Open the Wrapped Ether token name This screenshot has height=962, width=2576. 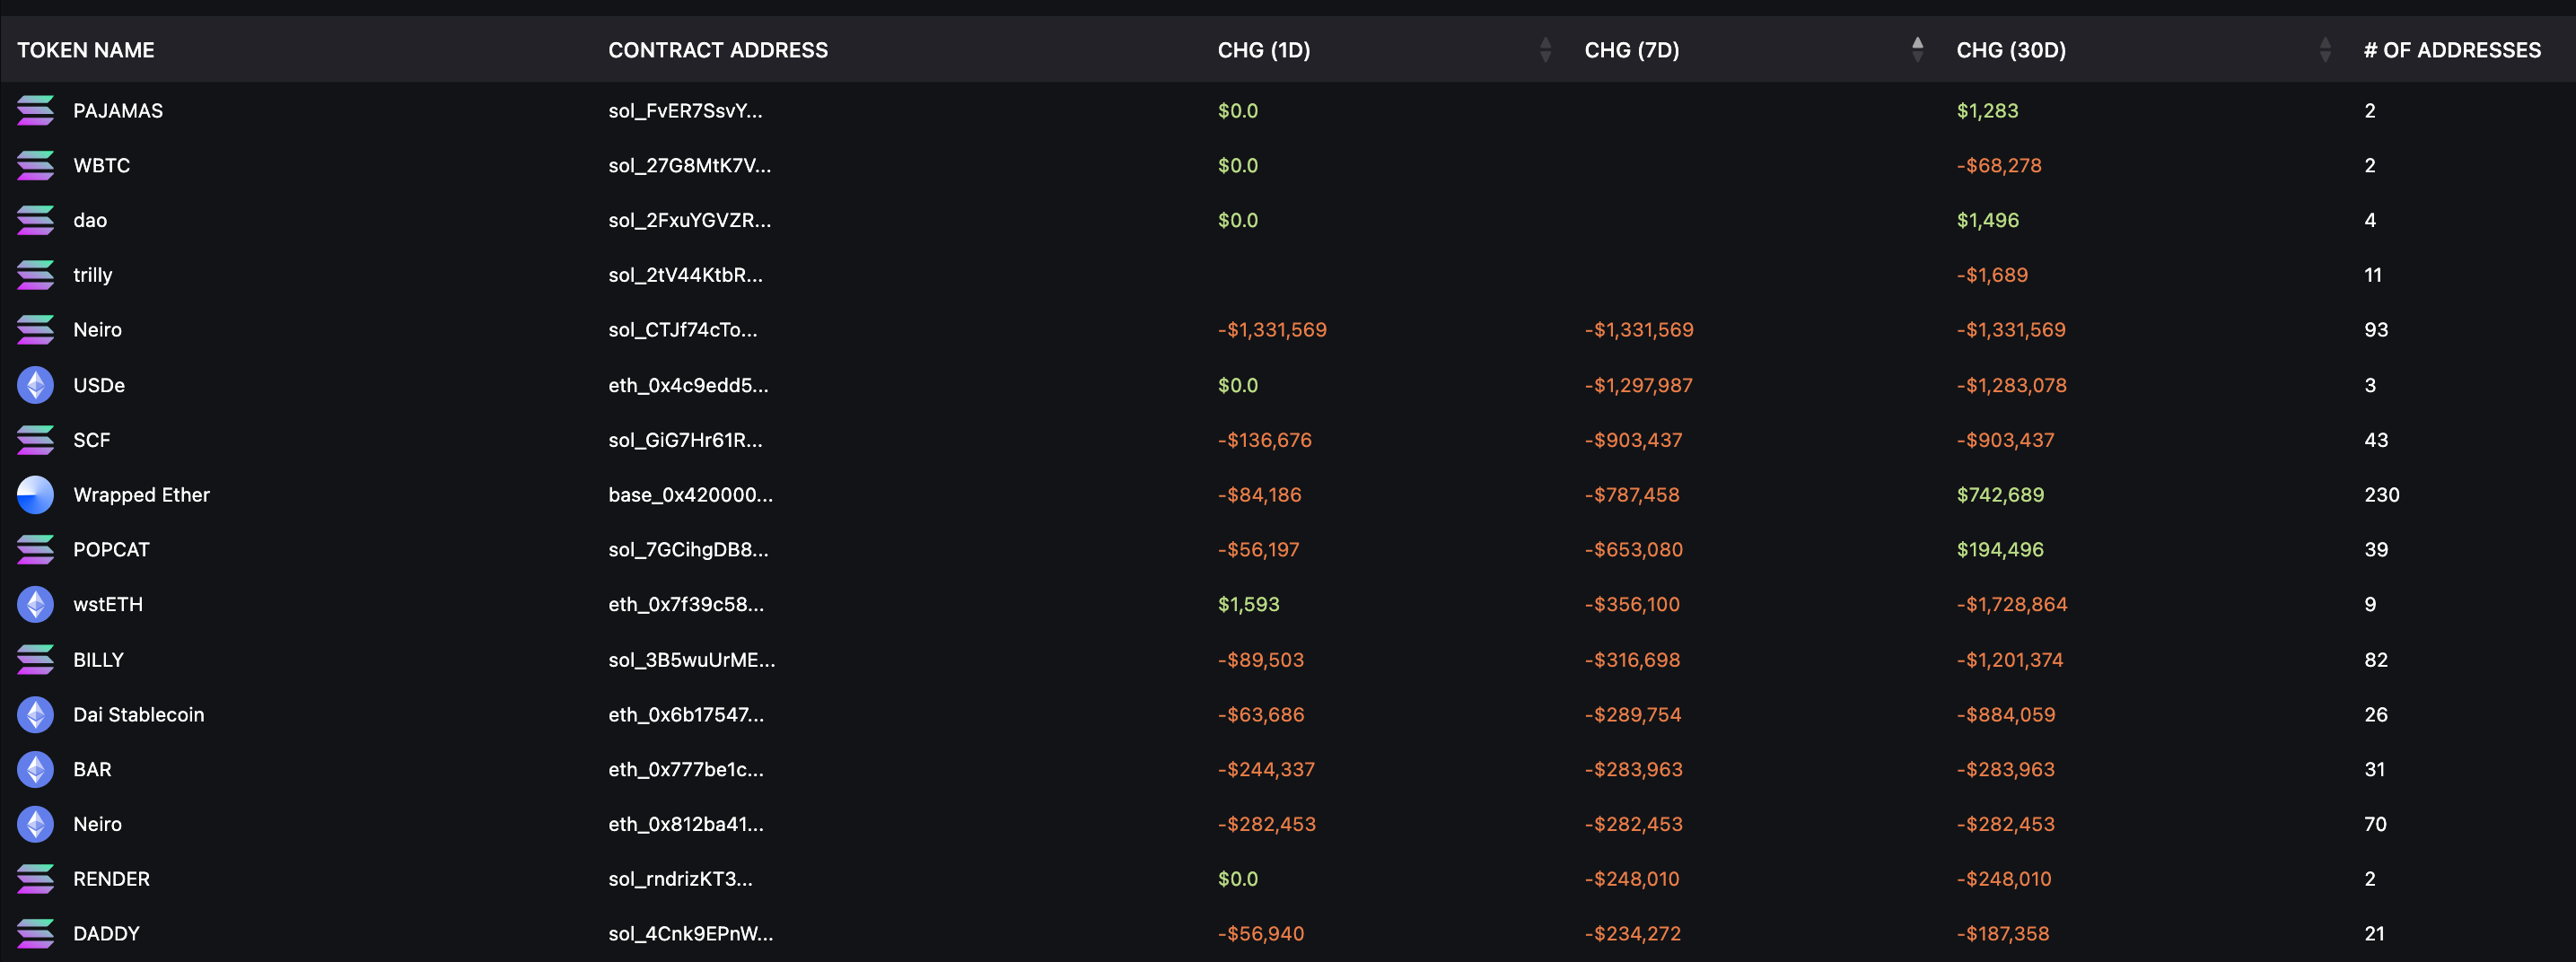(142, 495)
